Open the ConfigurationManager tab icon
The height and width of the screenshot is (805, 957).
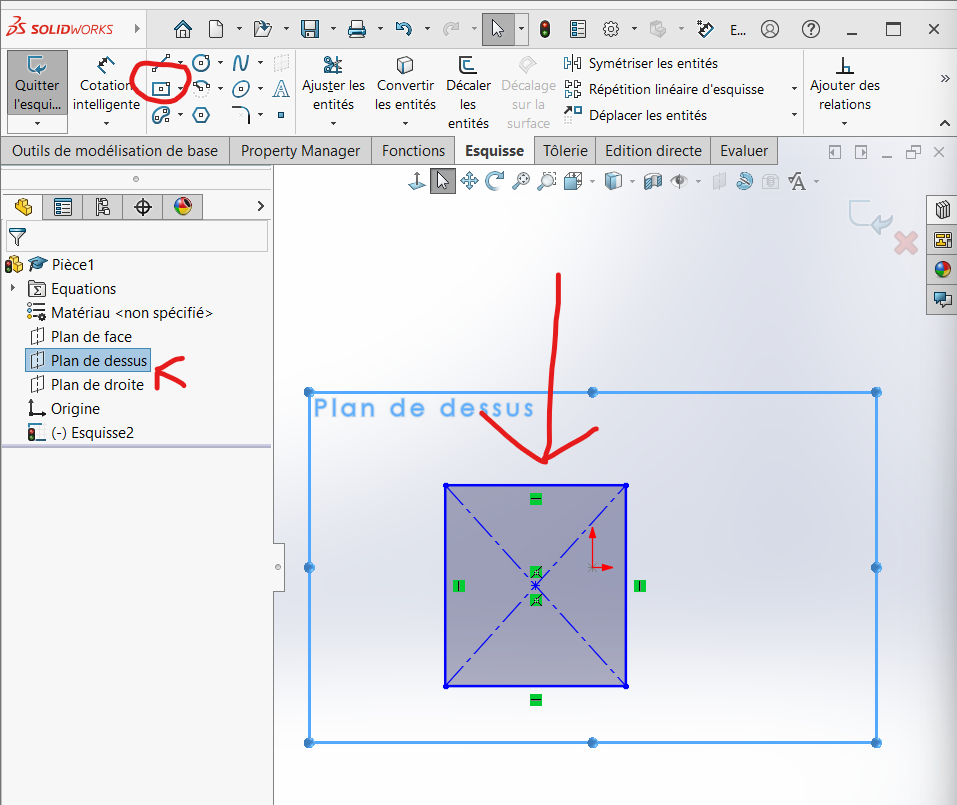point(103,207)
